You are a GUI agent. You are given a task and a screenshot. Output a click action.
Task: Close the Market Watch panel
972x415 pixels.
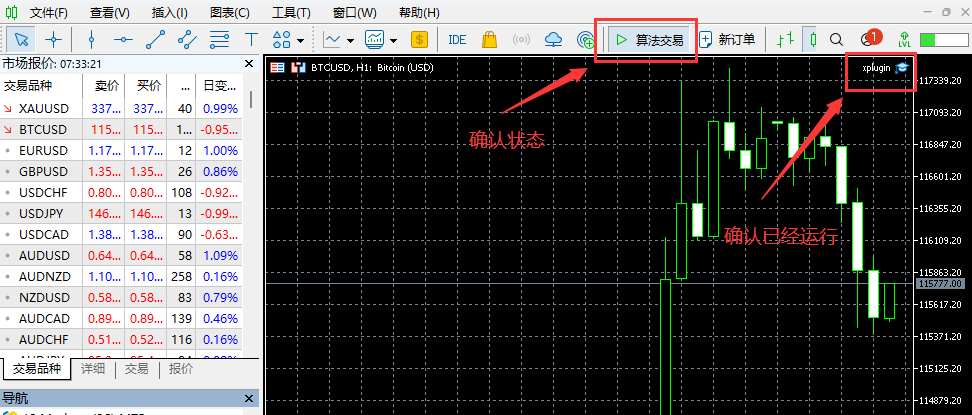tap(249, 64)
